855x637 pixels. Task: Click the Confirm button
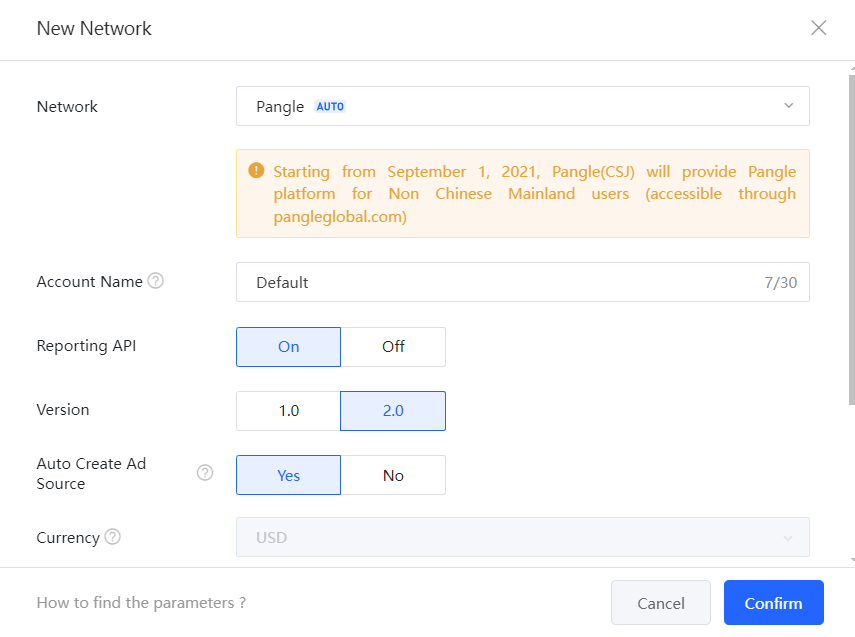click(x=772, y=602)
